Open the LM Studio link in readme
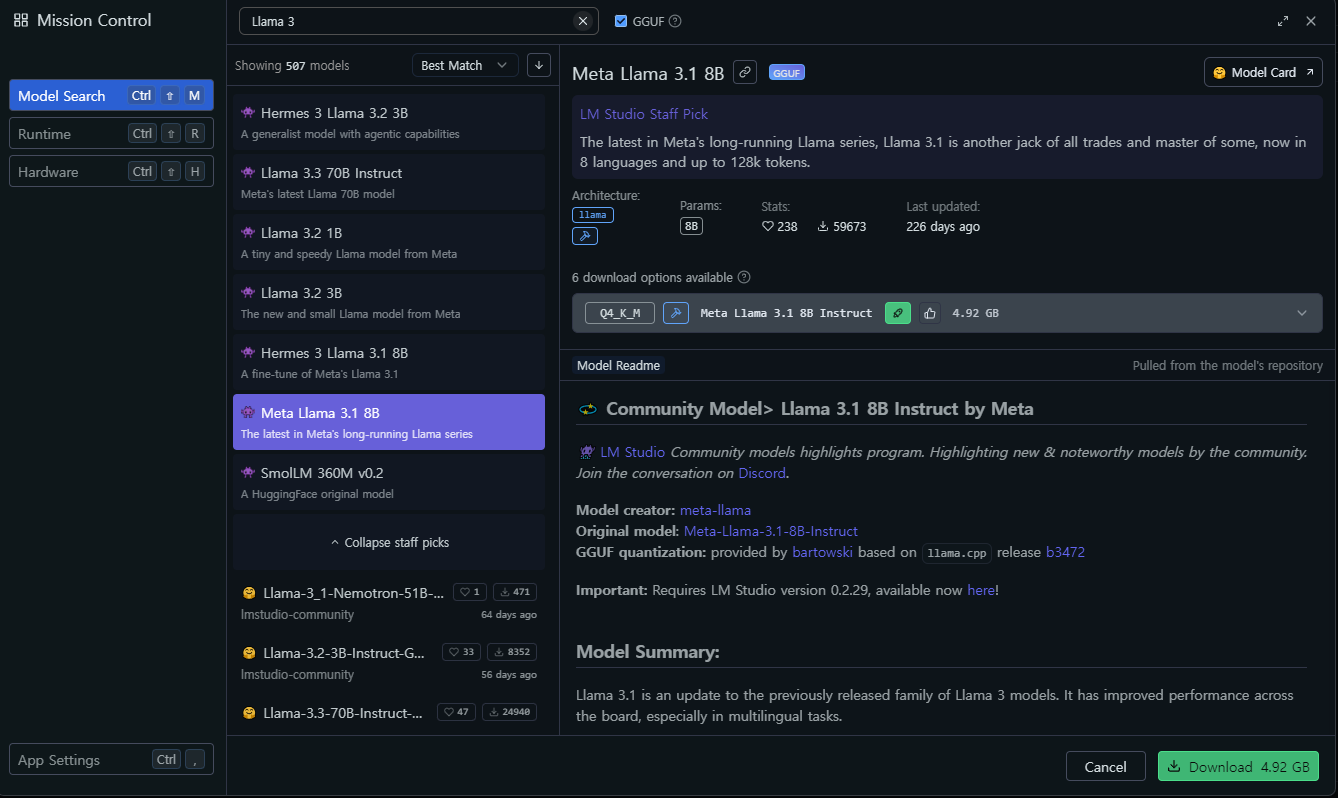Image resolution: width=1338 pixels, height=798 pixels. 632,452
